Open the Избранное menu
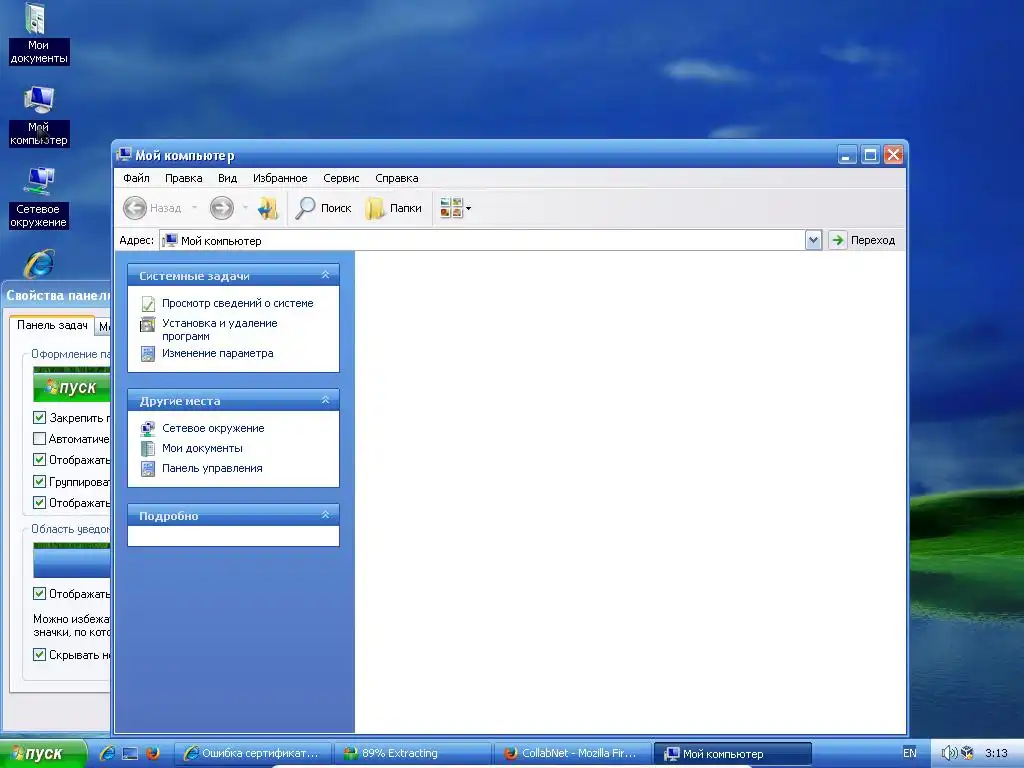The width and height of the screenshot is (1024, 768). point(280,178)
